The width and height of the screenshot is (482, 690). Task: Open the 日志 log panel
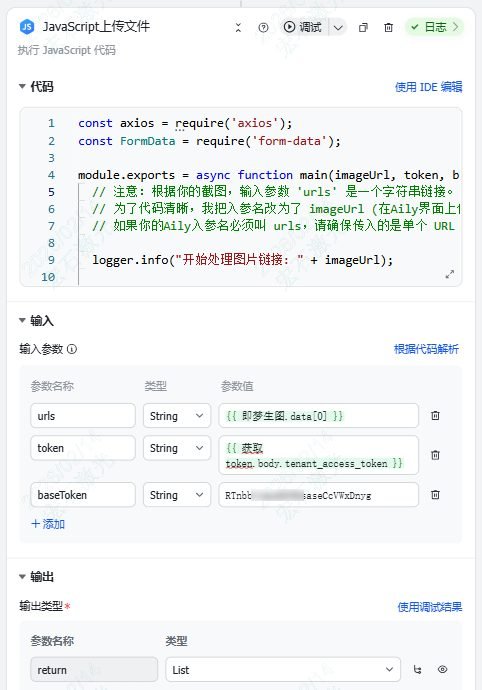(x=434, y=27)
